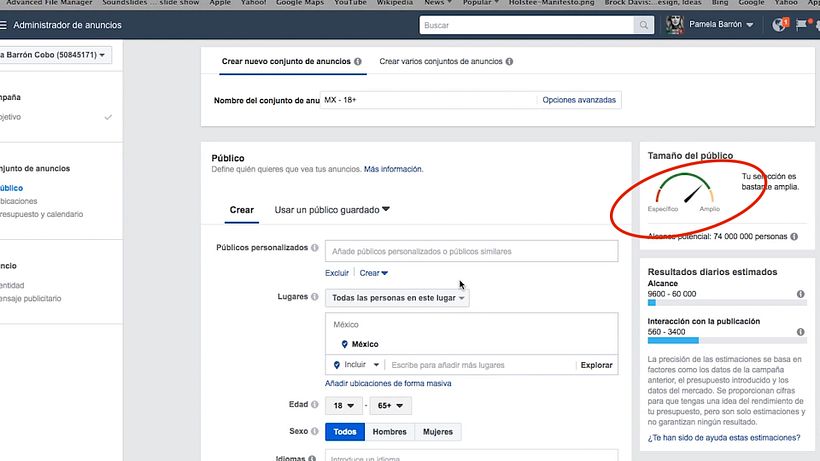
Task: Open Objetivo item in sidebar
Action: coord(10,117)
